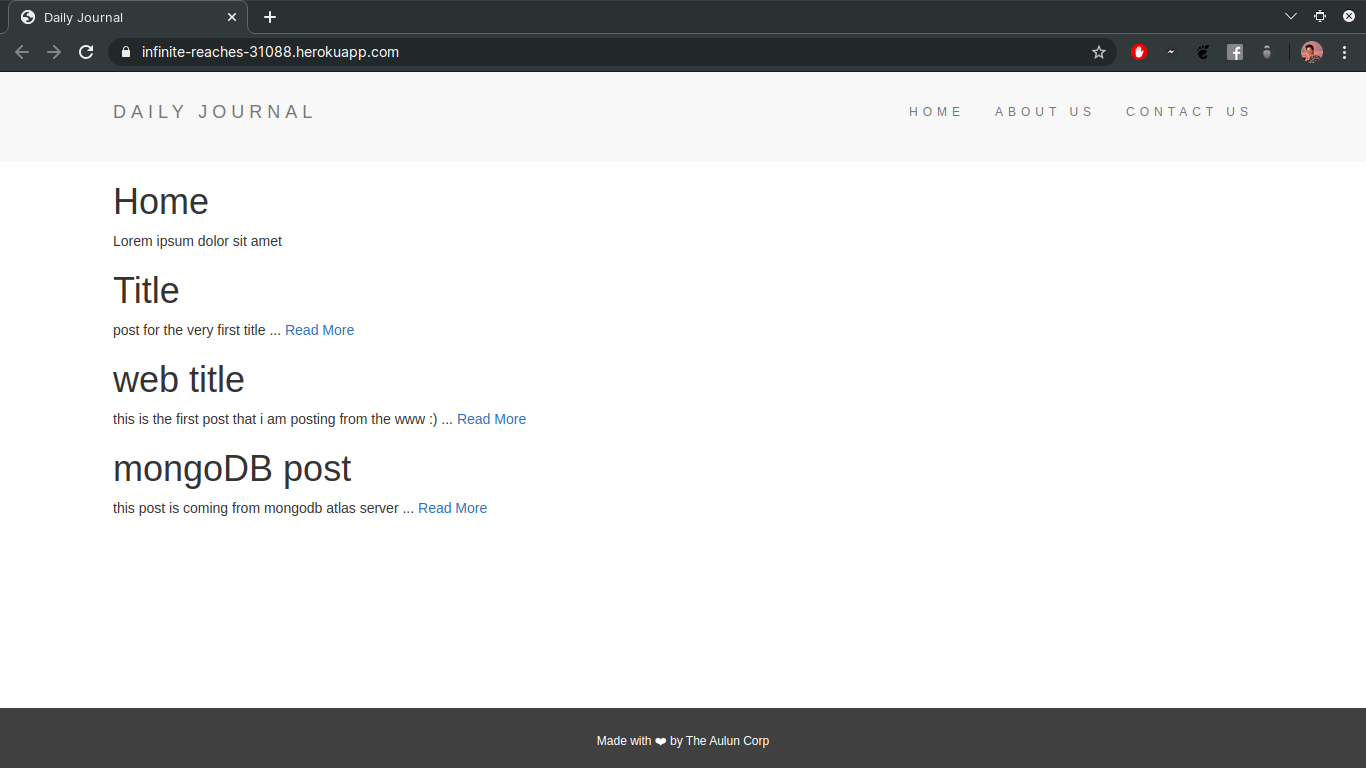
Task: Select the Daily Journal browser tab
Action: click(x=120, y=17)
